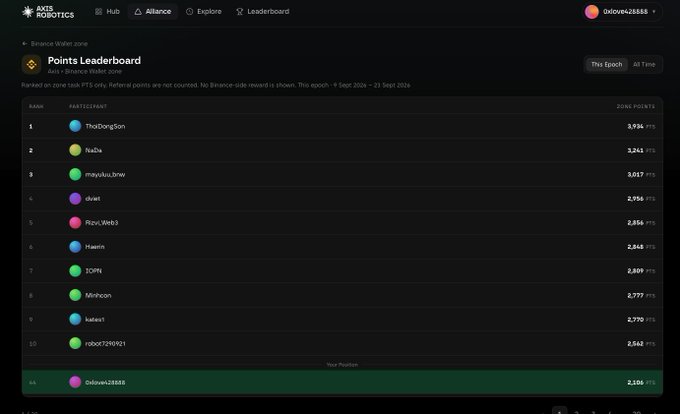680x414 pixels.
Task: Select participant name ThoiDongSon
Action: (105, 126)
